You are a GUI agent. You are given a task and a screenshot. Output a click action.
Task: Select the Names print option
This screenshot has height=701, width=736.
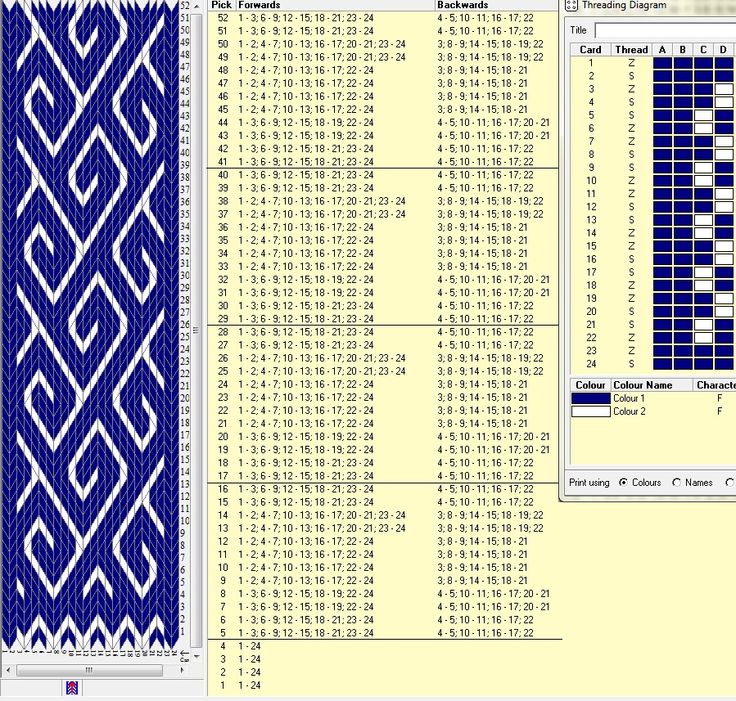click(676, 482)
